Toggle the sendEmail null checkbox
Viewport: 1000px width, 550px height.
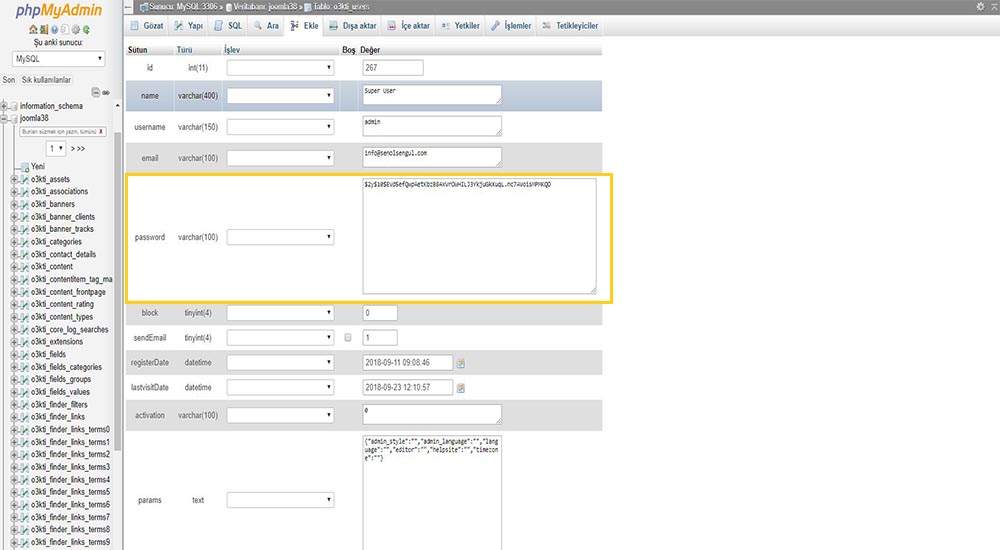pos(348,338)
